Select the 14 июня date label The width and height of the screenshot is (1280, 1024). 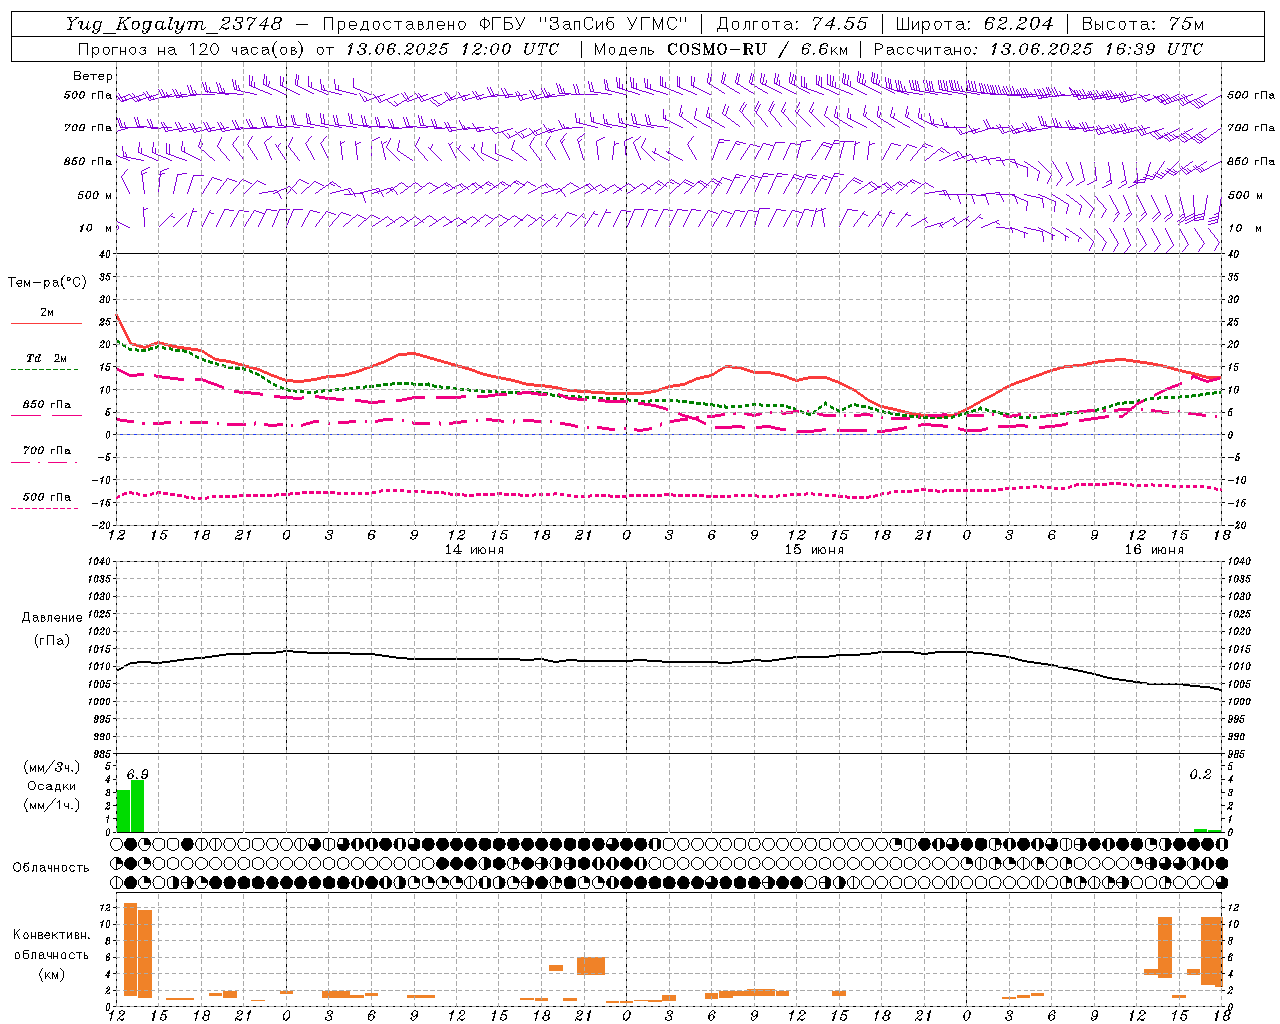click(x=474, y=550)
